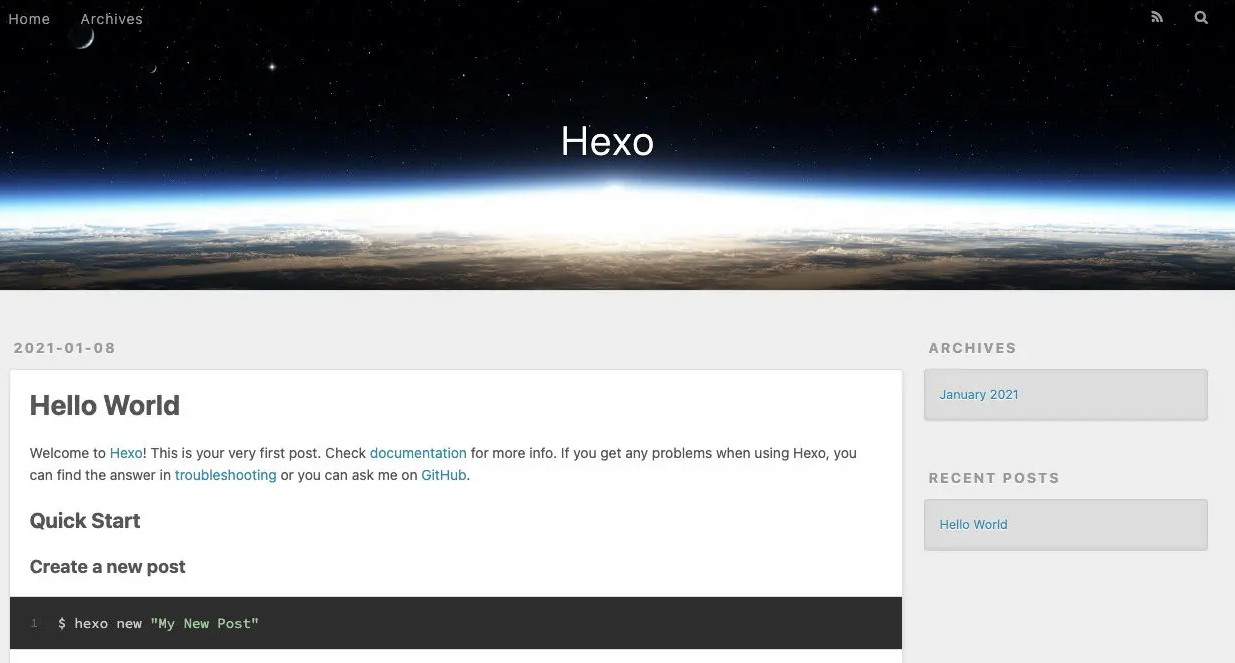The image size is (1235, 663).
Task: Click the RECENT POSTS widget title
Action: point(993,478)
